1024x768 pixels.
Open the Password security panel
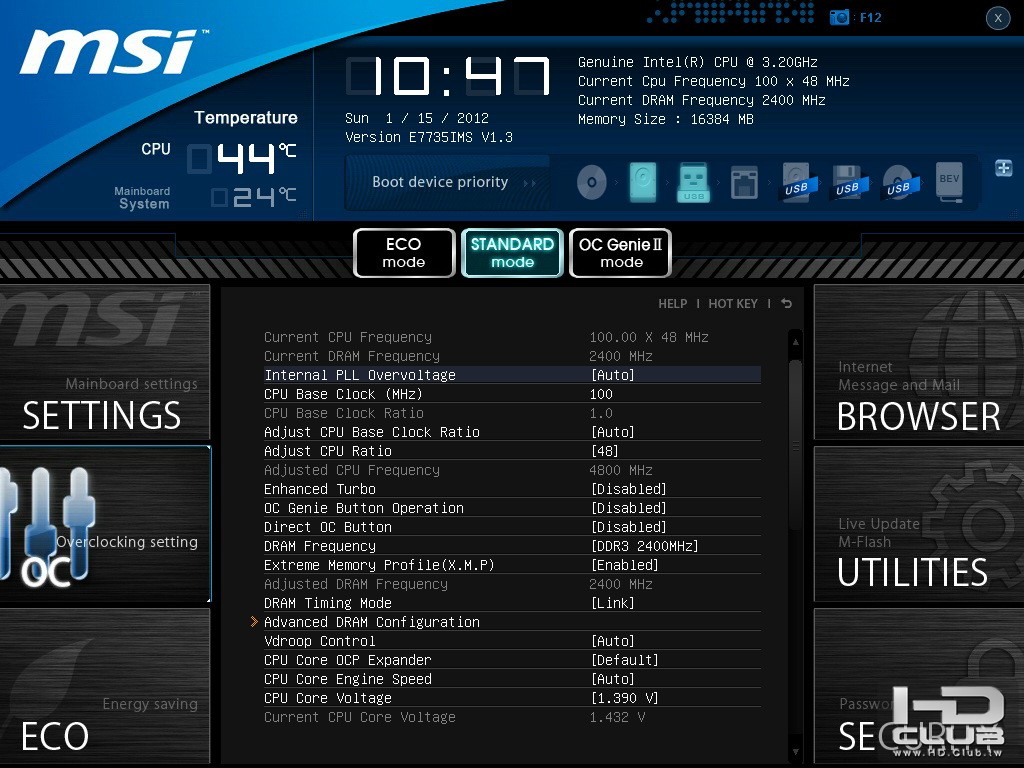point(919,685)
